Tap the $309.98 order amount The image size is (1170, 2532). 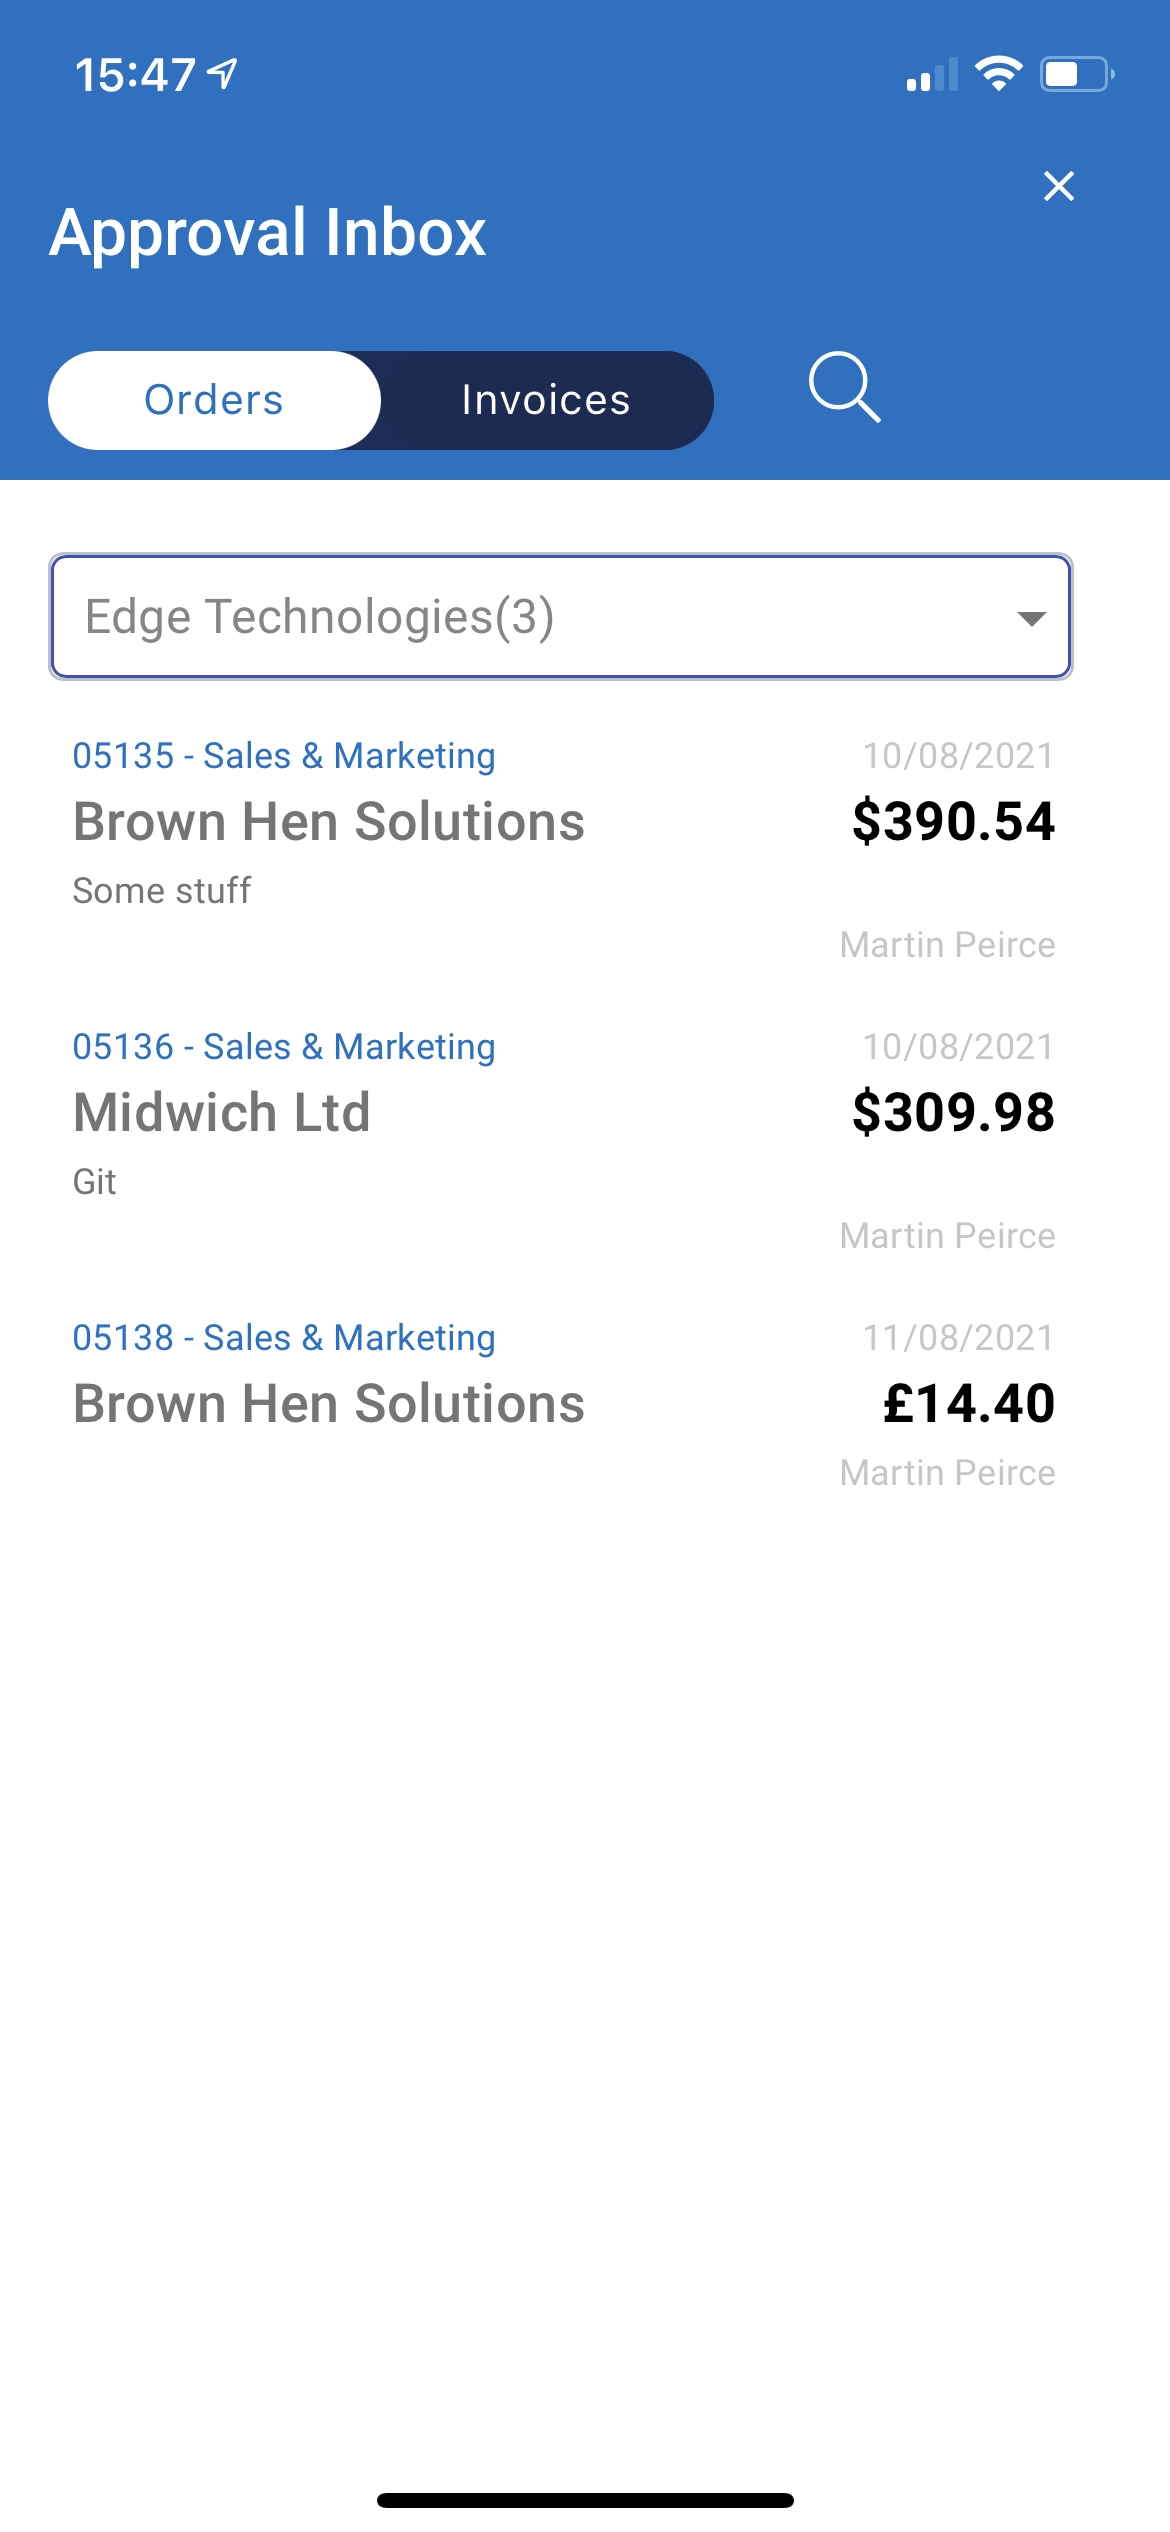click(953, 1112)
